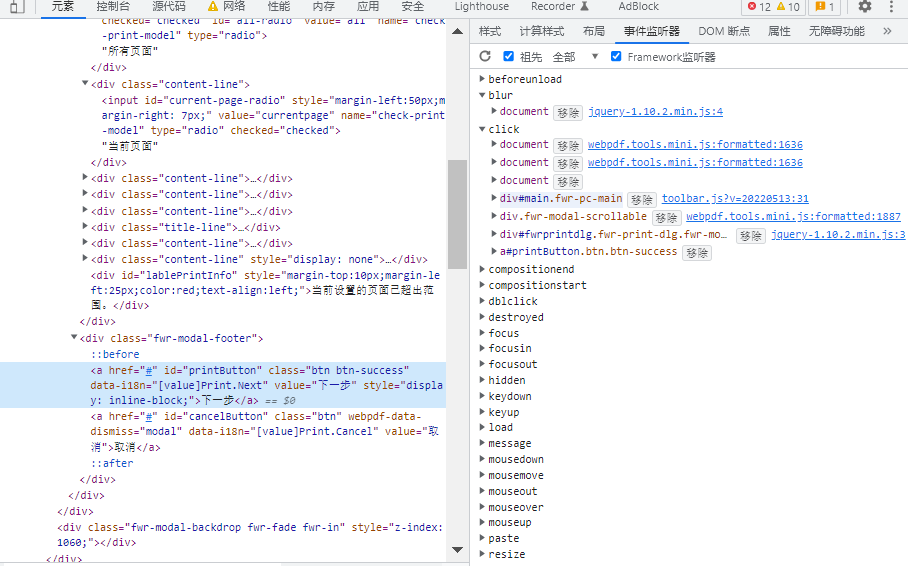Expand the div#main.fwr-pc-main listener
908x566 pixels.
(494, 198)
